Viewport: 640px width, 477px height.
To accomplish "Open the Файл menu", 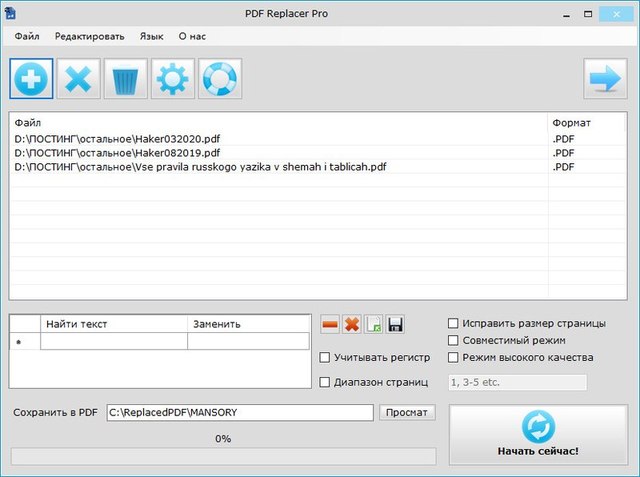I will pos(27,36).
